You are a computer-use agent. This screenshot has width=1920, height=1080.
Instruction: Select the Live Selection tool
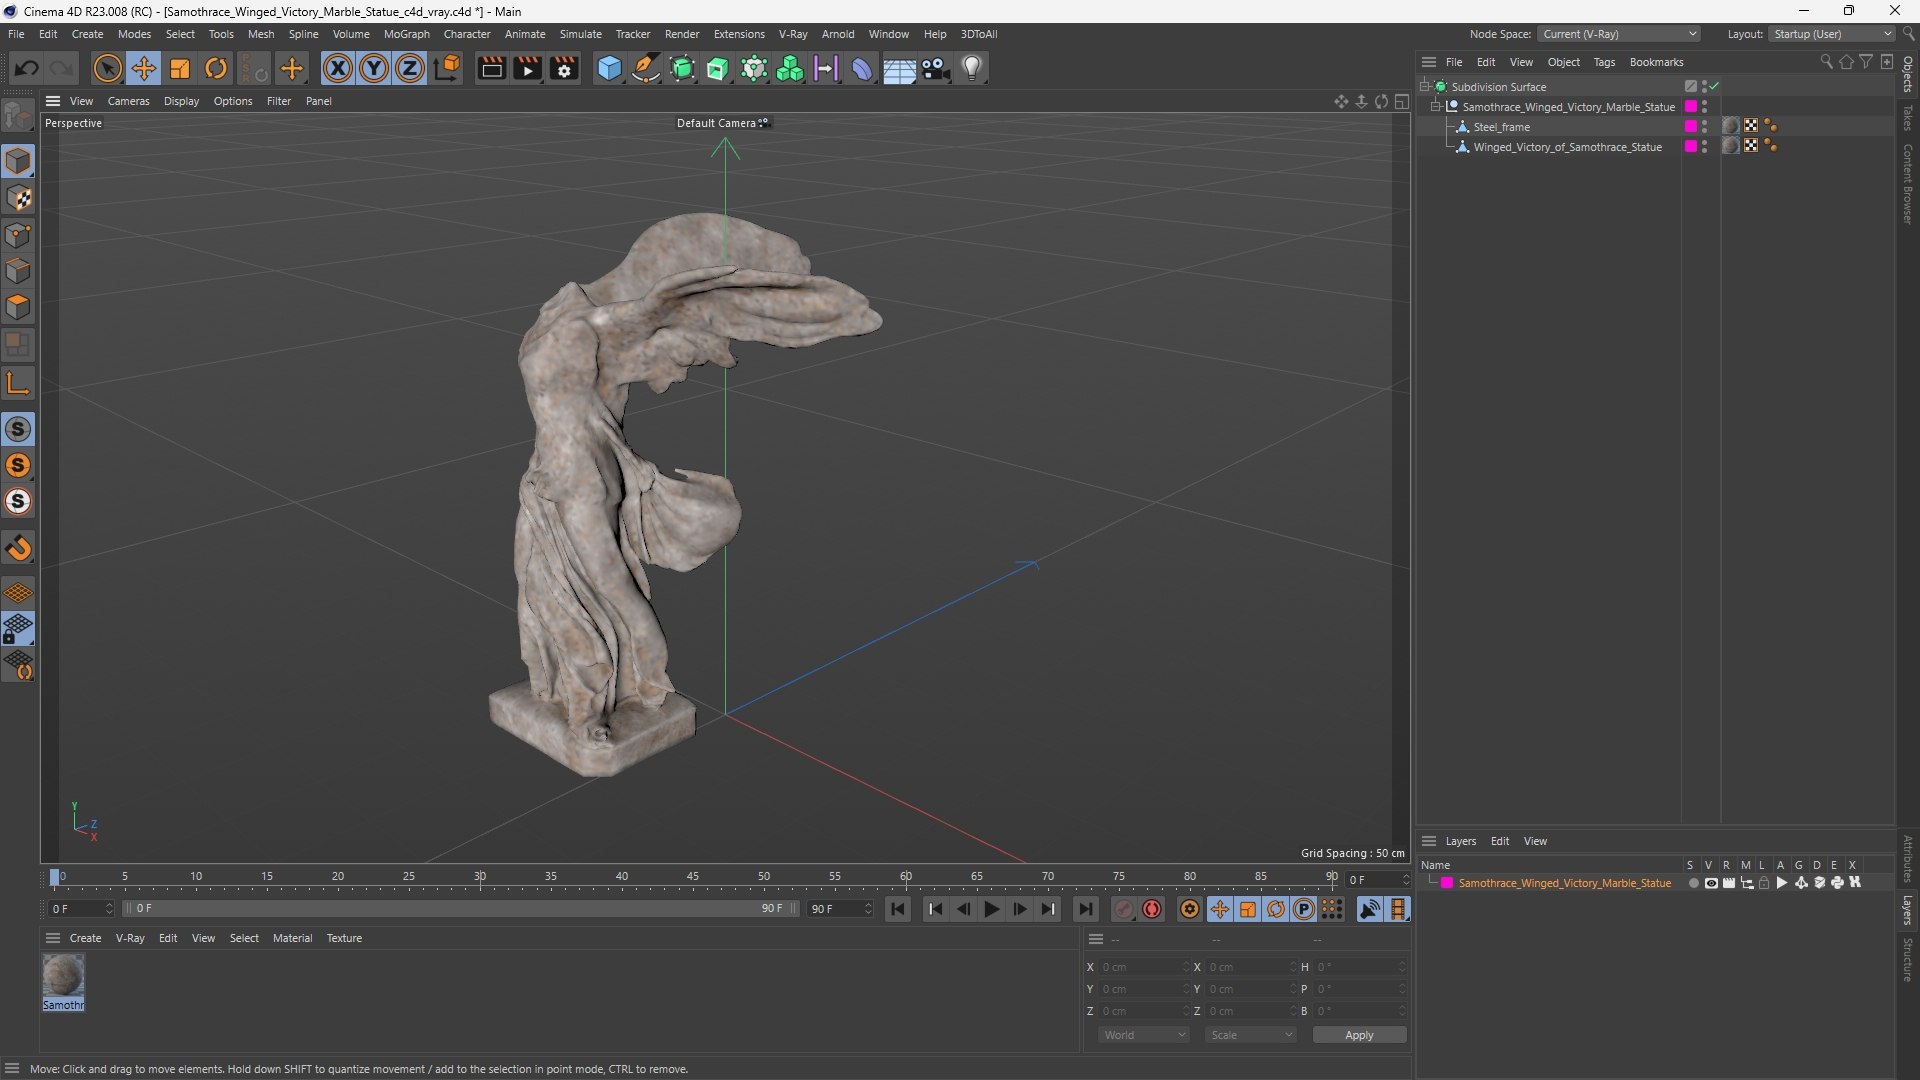pos(107,68)
